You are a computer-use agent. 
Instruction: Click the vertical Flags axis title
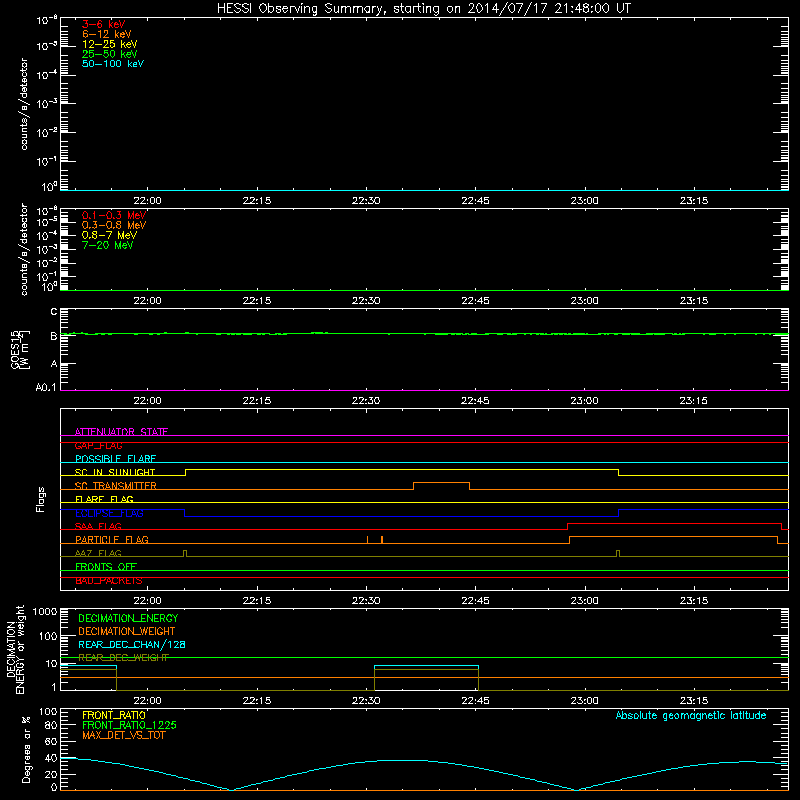click(41, 499)
